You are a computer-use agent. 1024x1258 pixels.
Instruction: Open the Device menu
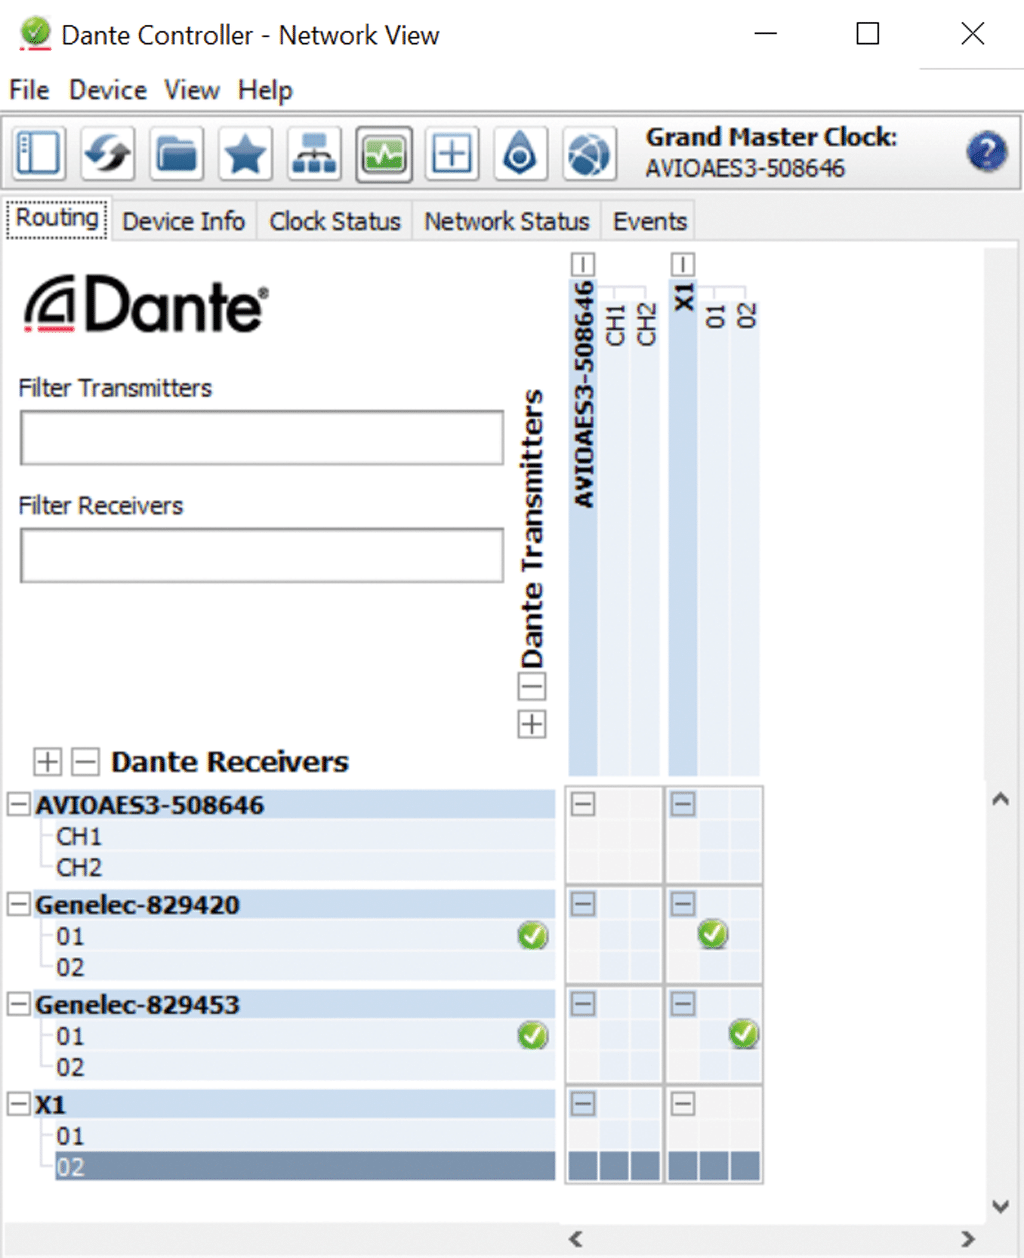pos(108,90)
